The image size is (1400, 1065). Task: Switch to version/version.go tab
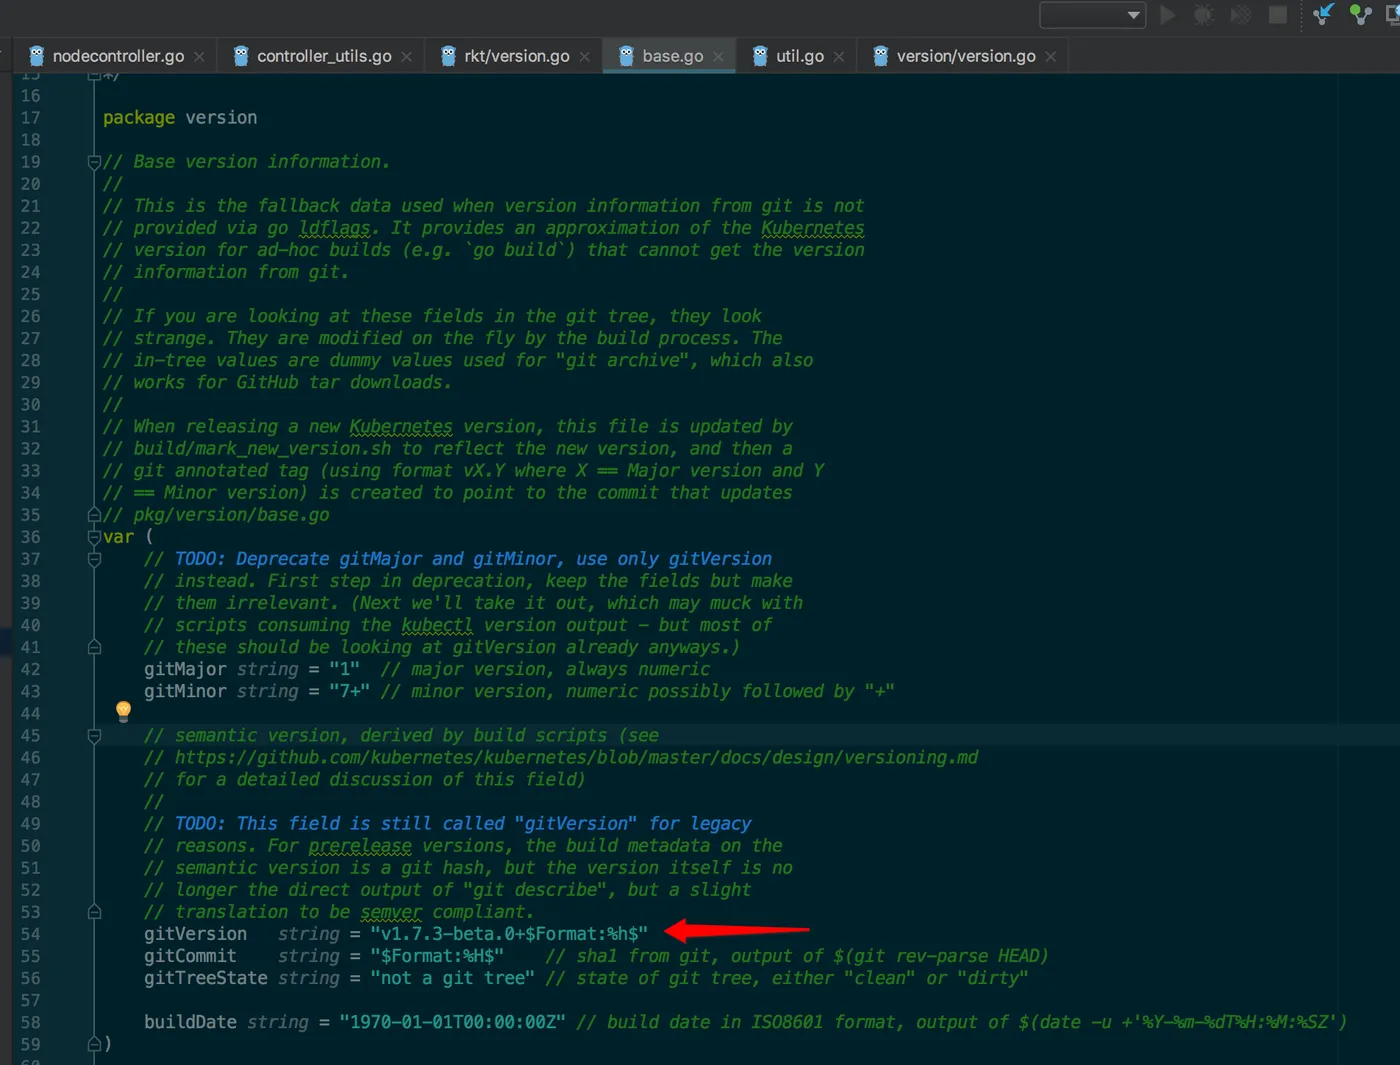966,56
